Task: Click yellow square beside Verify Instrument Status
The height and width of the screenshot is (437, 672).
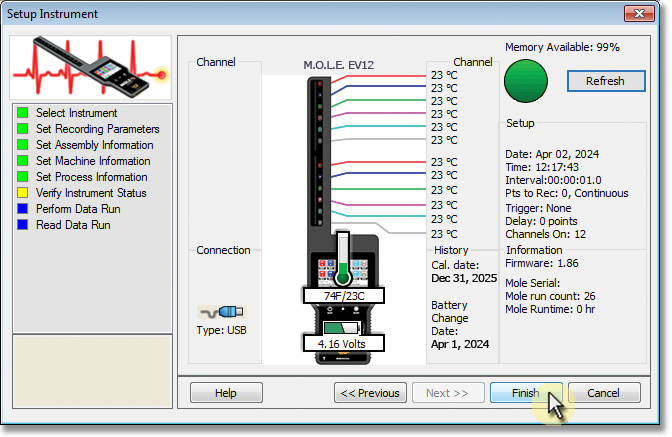Action: click(23, 193)
